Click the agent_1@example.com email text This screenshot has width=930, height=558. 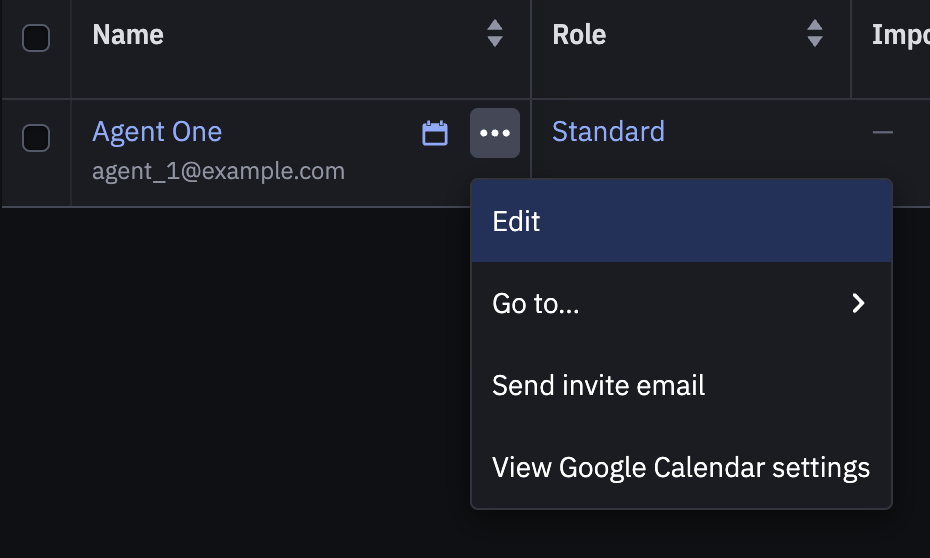[x=218, y=171]
